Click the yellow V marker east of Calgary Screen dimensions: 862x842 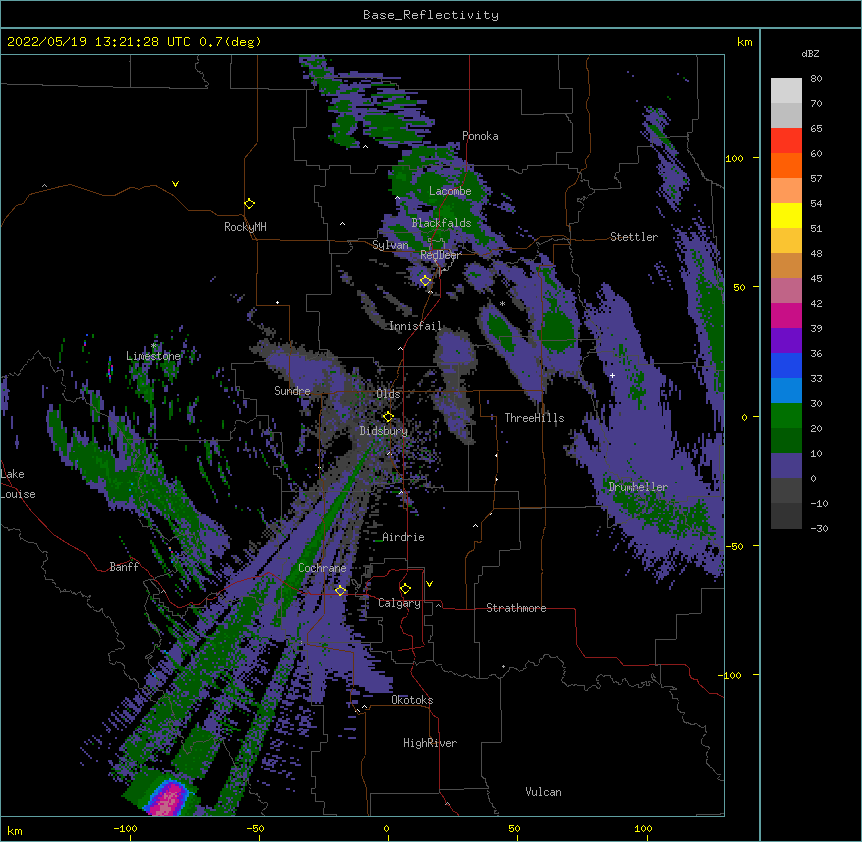click(x=429, y=584)
